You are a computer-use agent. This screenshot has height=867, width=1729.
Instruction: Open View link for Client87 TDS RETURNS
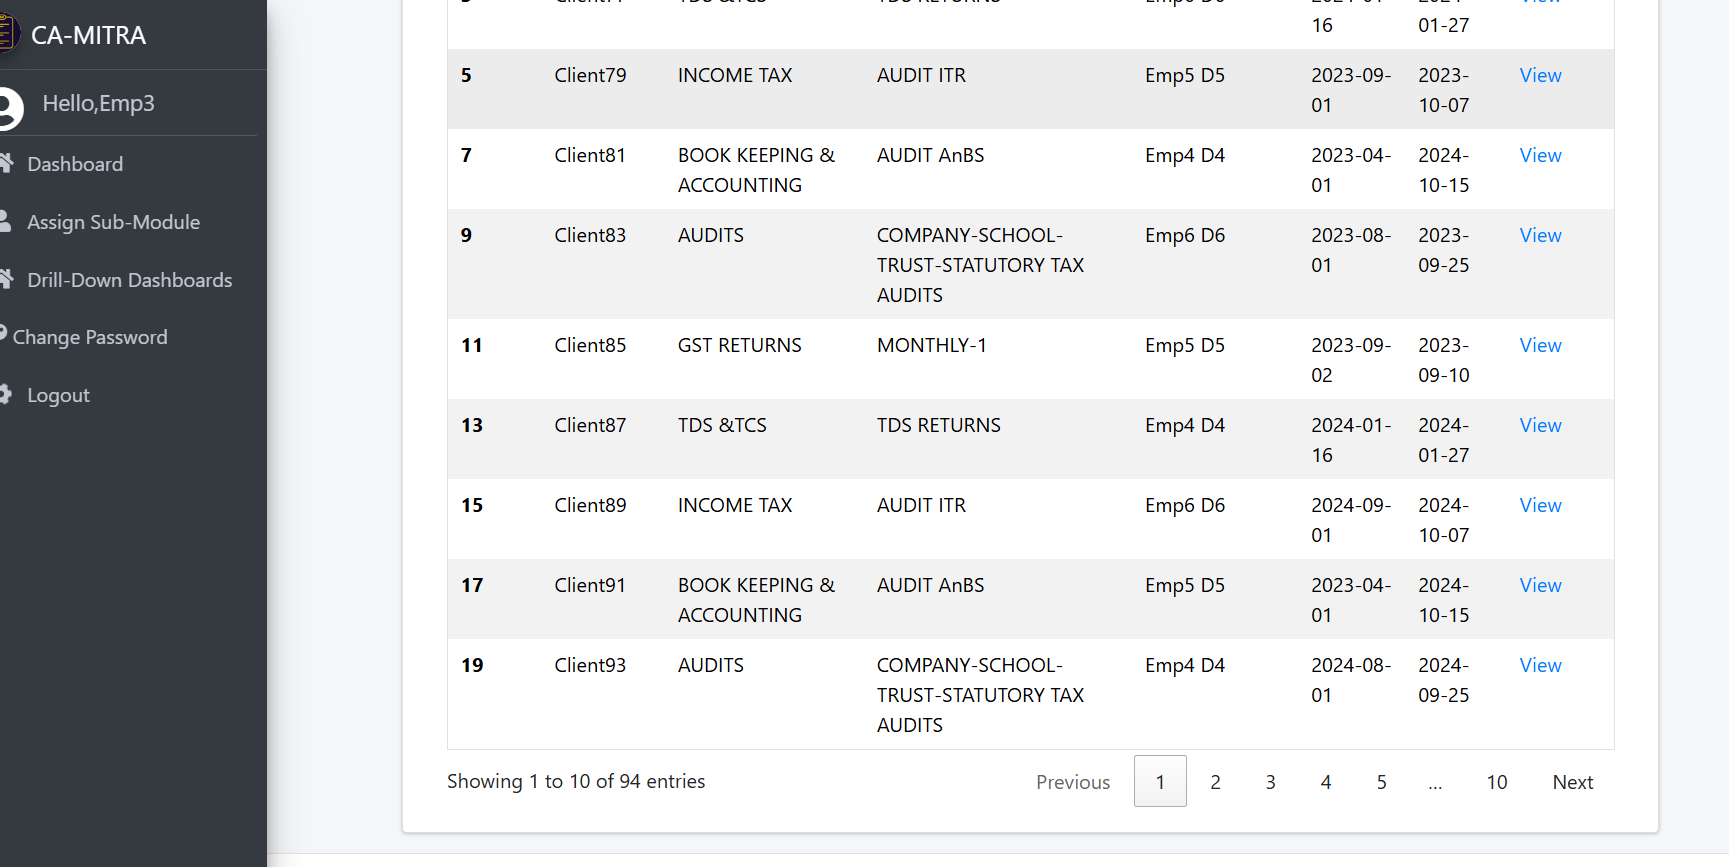1540,425
